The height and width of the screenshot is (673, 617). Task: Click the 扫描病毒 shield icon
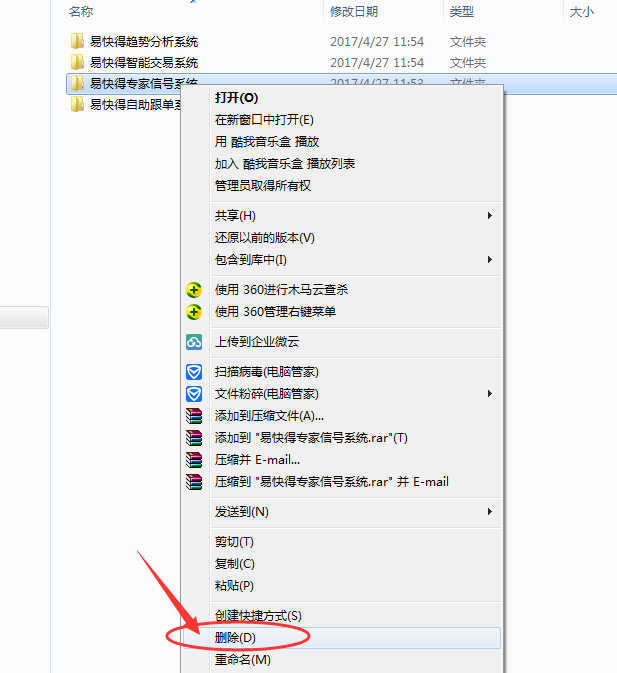coord(194,372)
